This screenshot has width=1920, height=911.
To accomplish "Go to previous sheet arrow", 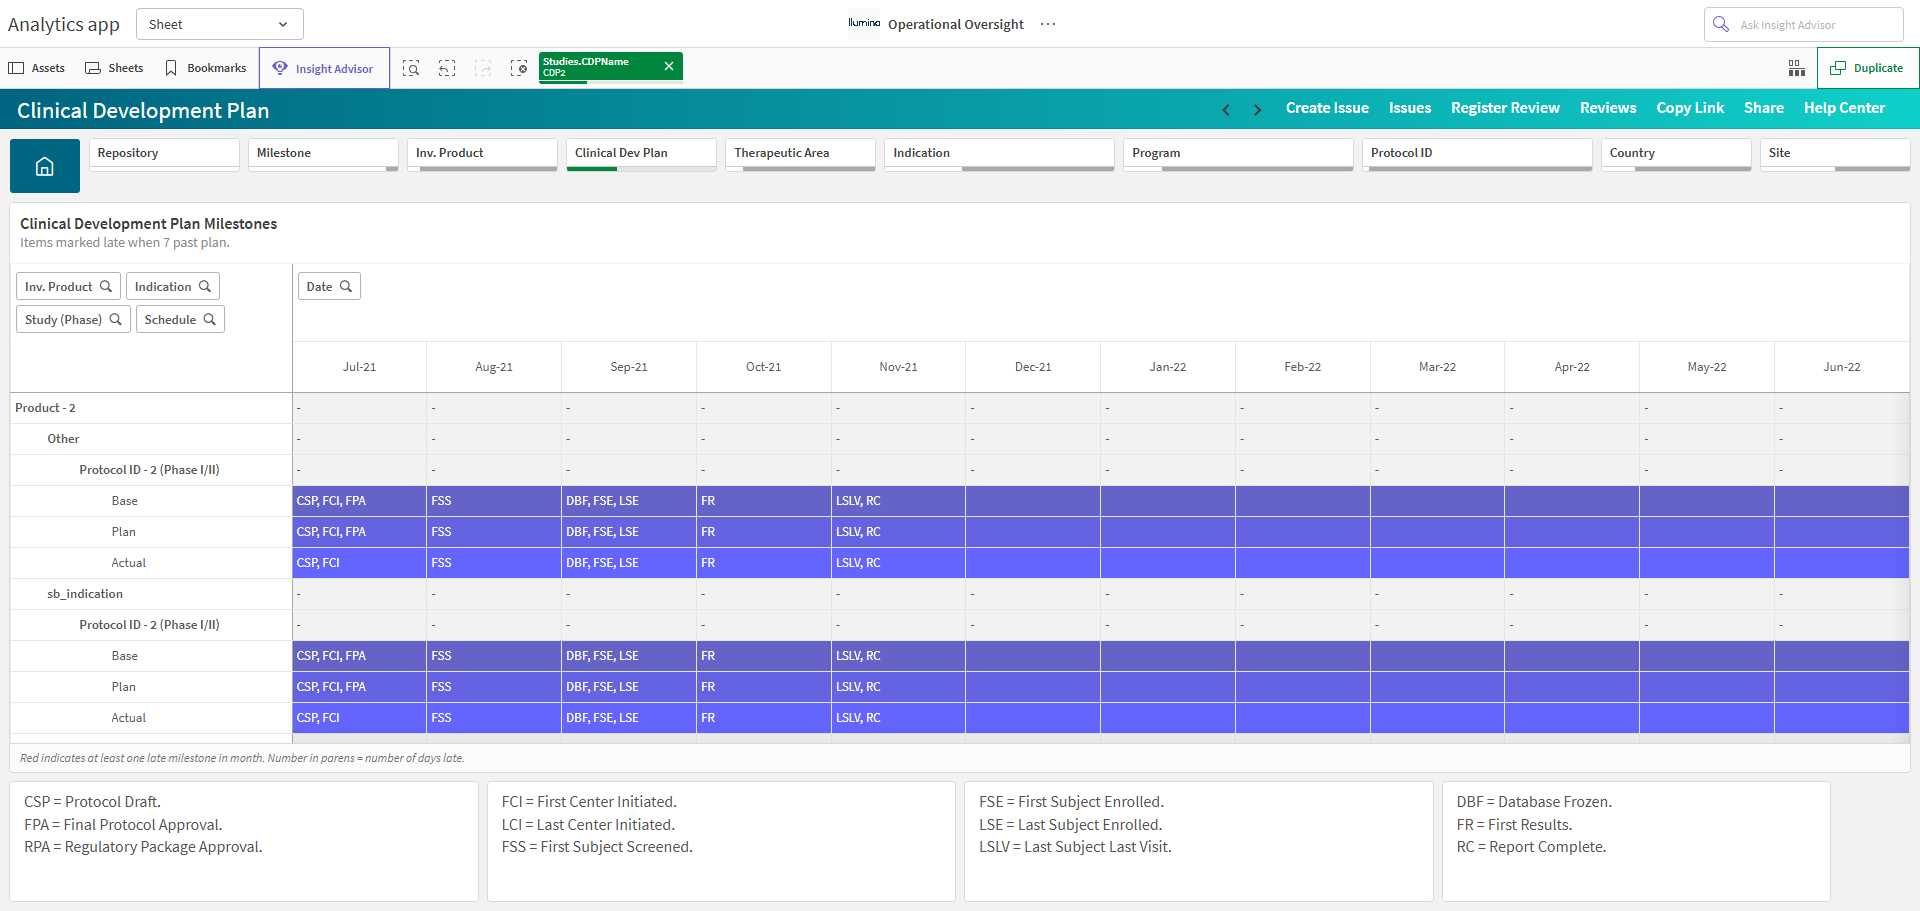I will point(1226,109).
